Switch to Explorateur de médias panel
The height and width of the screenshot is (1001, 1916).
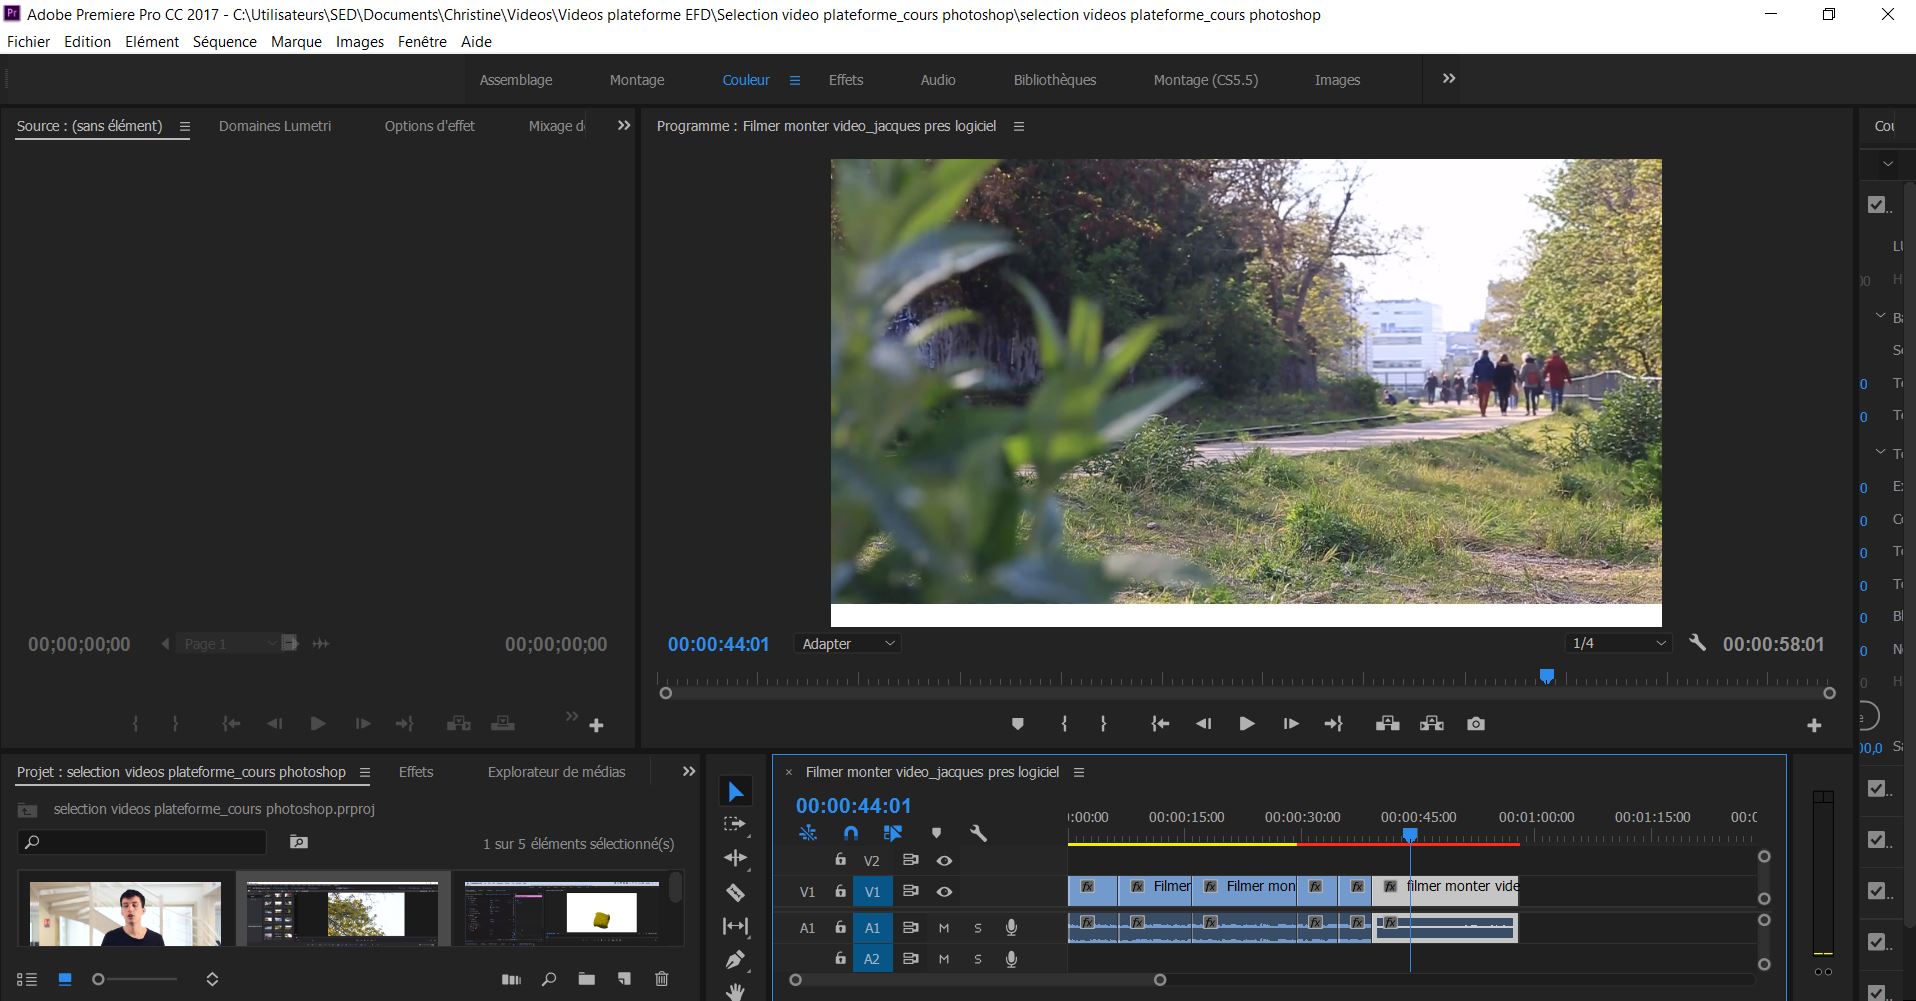(556, 771)
